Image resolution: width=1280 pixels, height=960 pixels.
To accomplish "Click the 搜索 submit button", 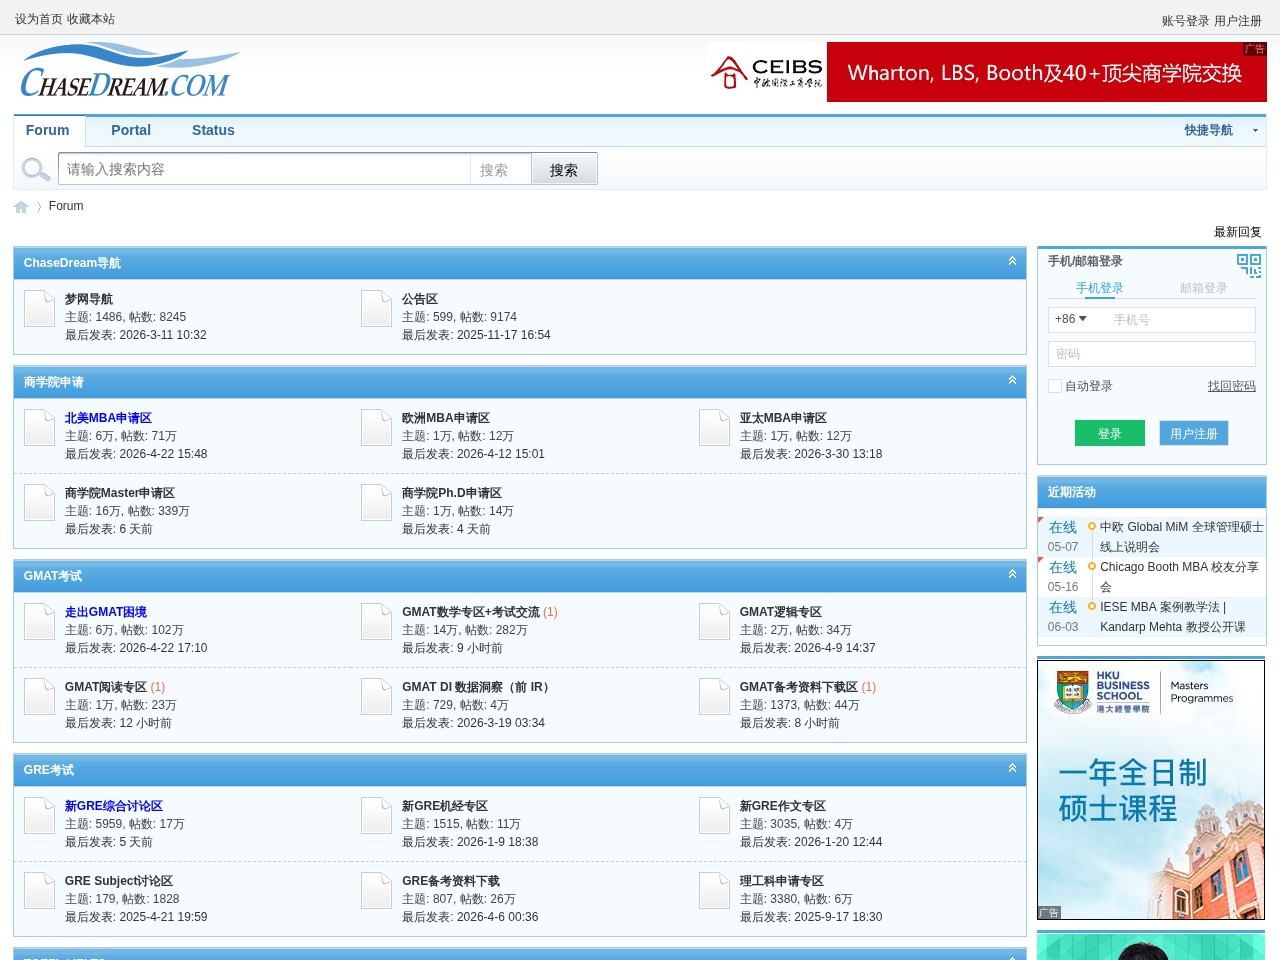I will coord(564,170).
